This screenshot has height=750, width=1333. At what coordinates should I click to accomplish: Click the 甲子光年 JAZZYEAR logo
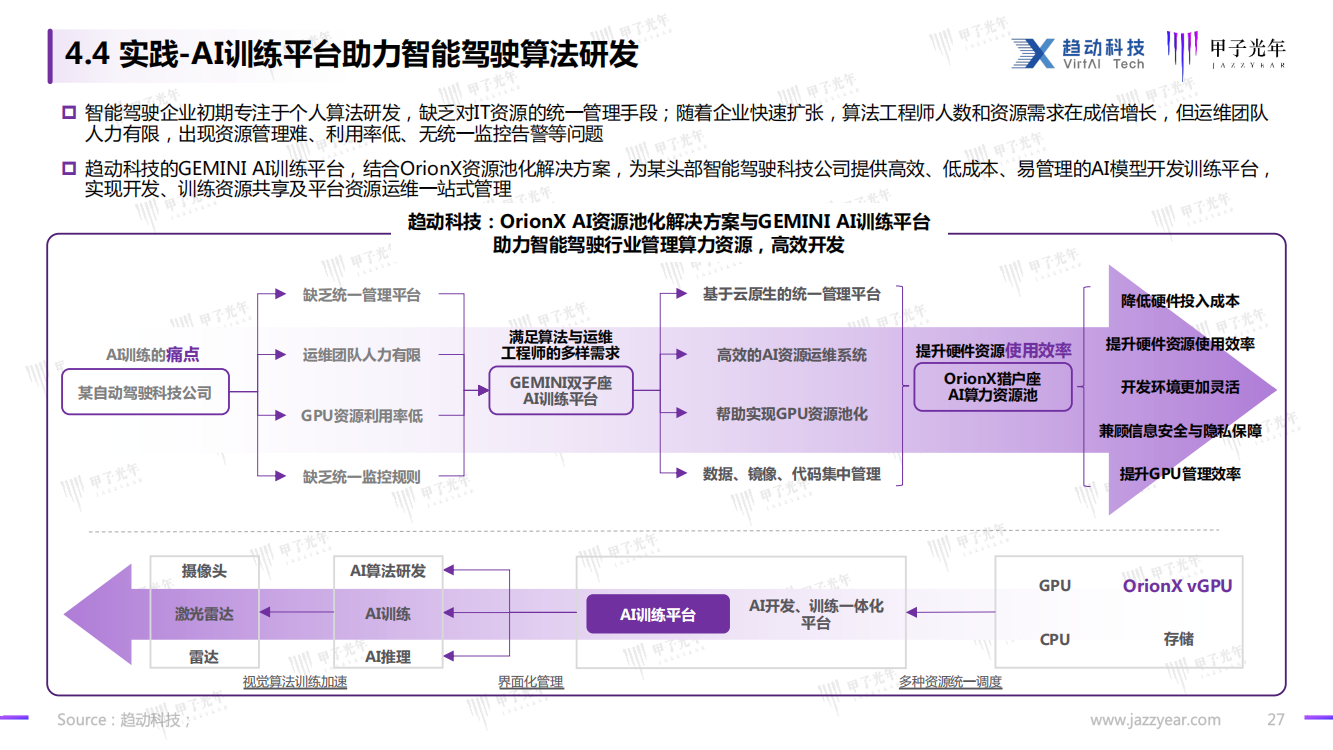point(1226,52)
